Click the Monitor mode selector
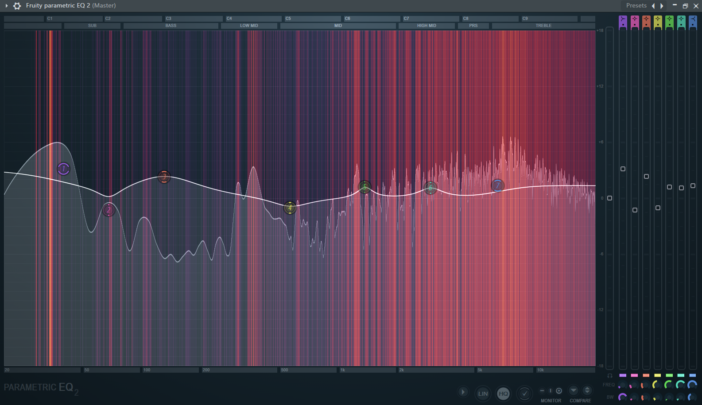The width and height of the screenshot is (702, 405). click(x=550, y=390)
